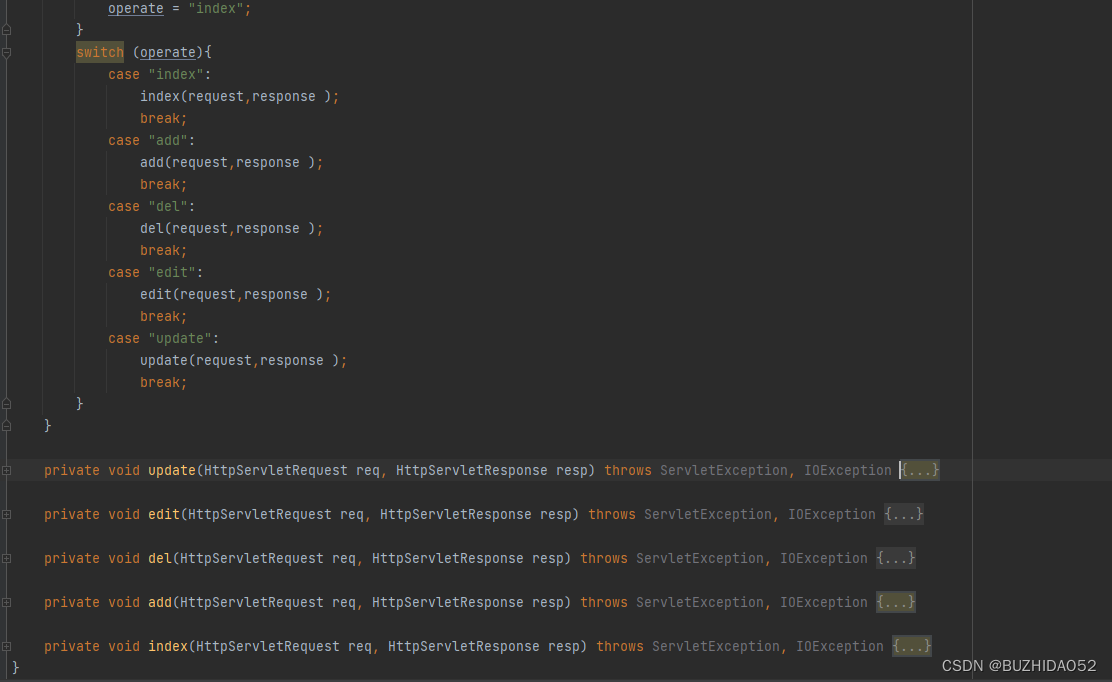Click the collapse marker next to the switch statement
1112x682 pixels.
coord(6,51)
